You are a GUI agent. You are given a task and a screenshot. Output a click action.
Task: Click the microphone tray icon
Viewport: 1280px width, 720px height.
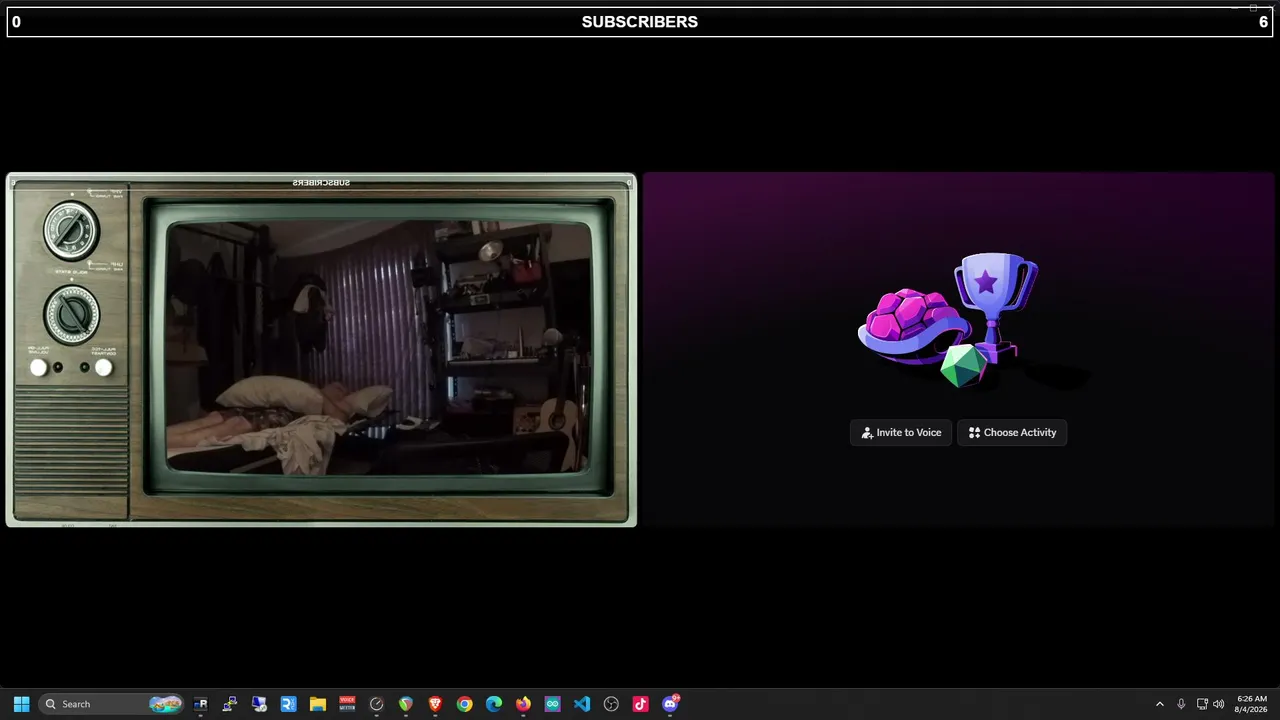[x=1181, y=704]
